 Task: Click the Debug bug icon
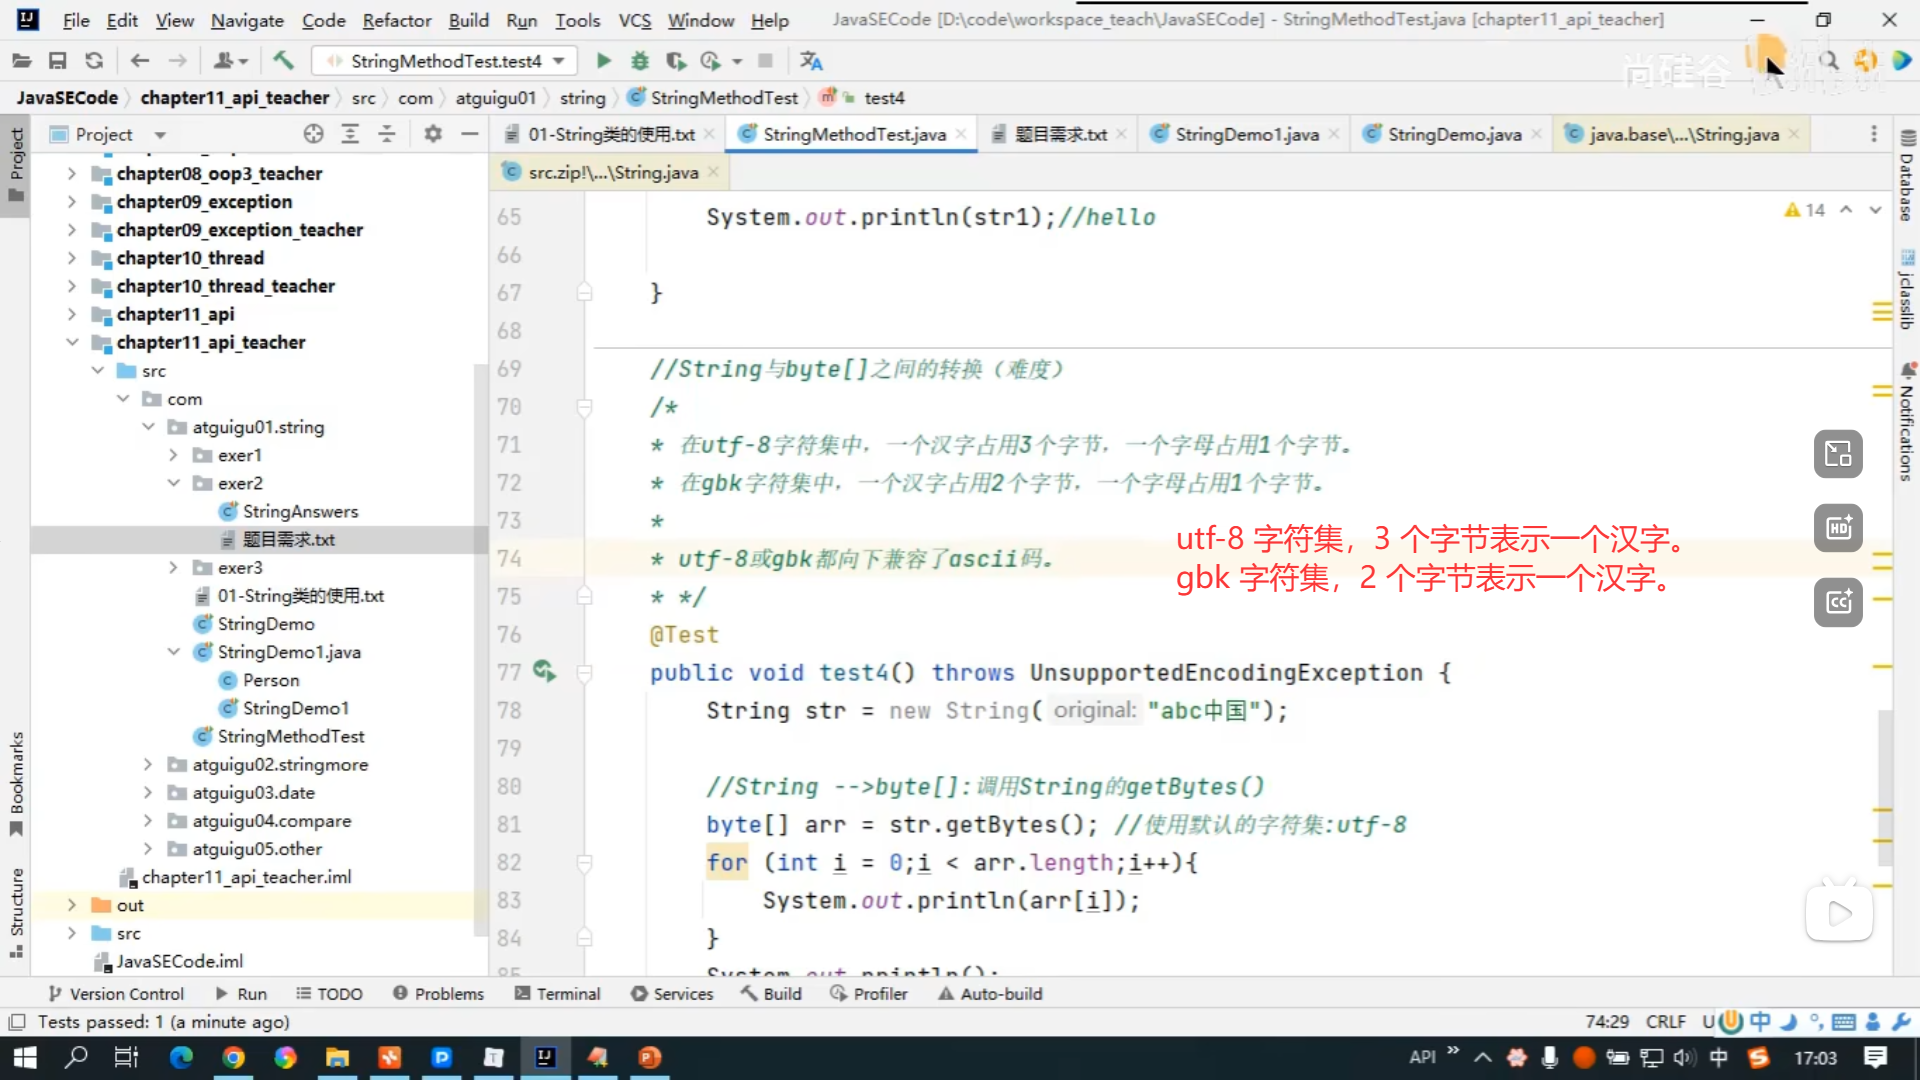640,61
